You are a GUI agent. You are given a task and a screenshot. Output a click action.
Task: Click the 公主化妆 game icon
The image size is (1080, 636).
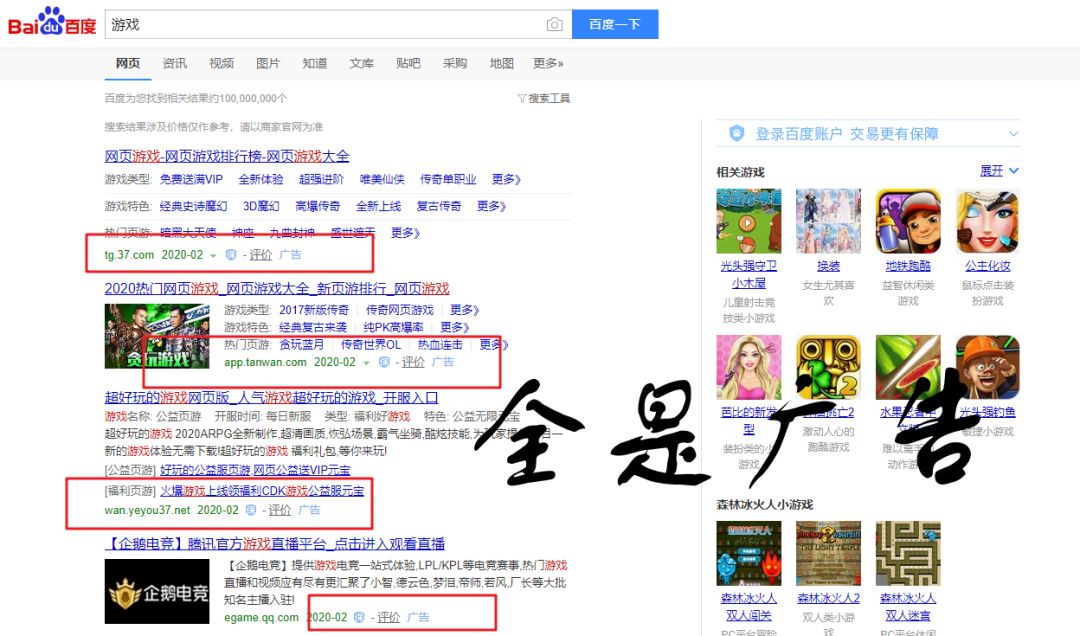pyautogui.click(x=987, y=219)
